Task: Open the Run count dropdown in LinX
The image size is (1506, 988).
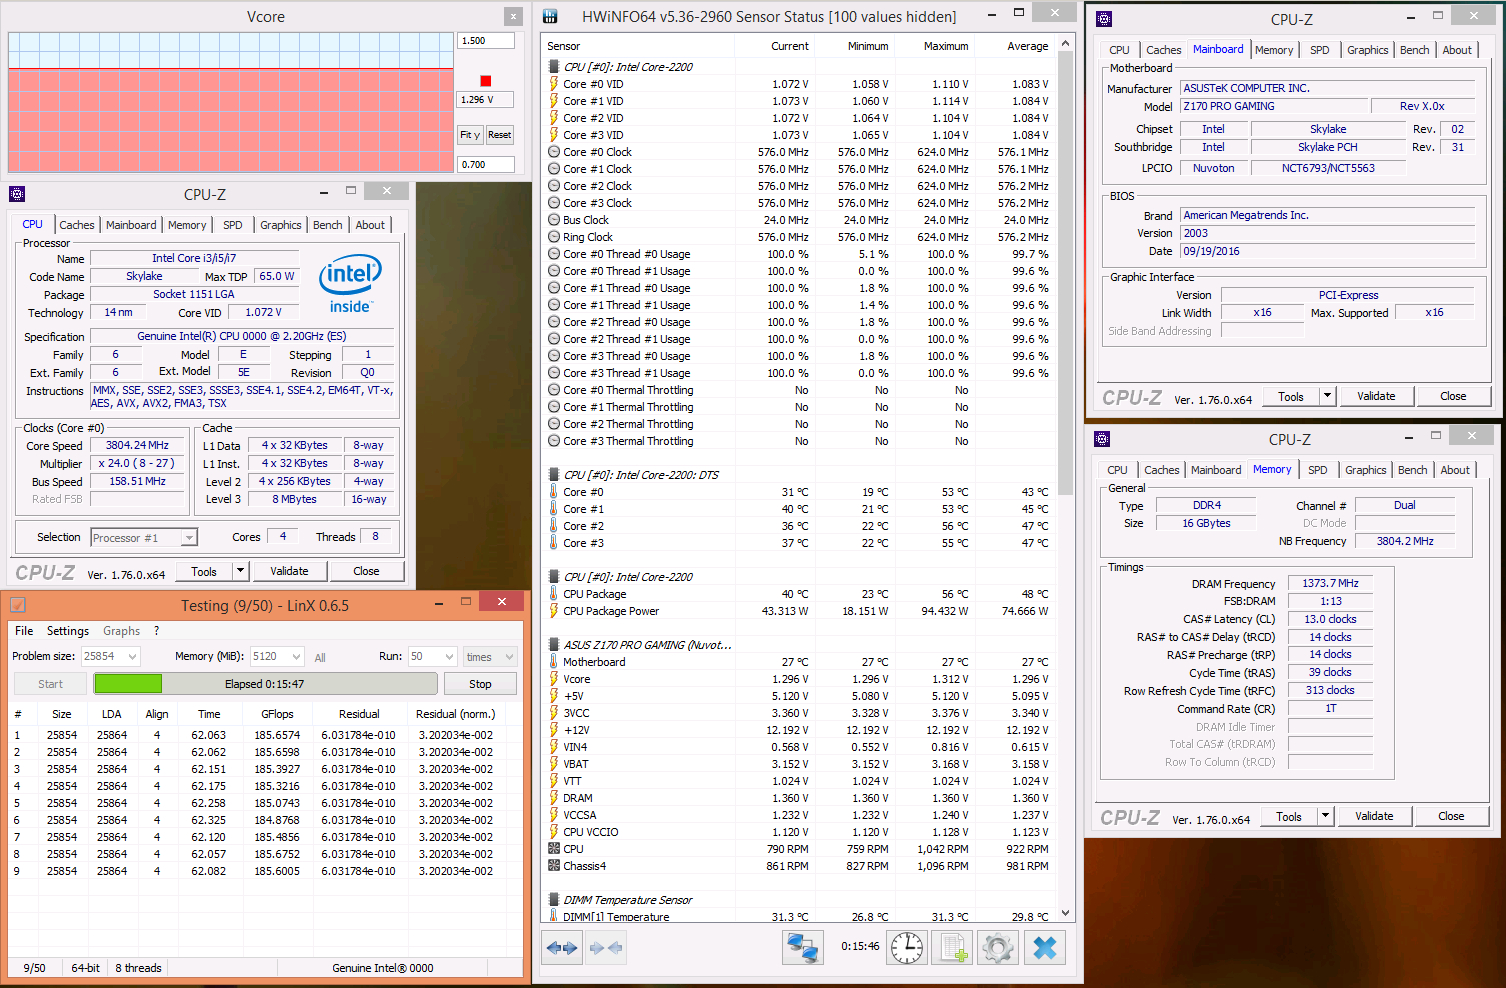Action: click(450, 657)
